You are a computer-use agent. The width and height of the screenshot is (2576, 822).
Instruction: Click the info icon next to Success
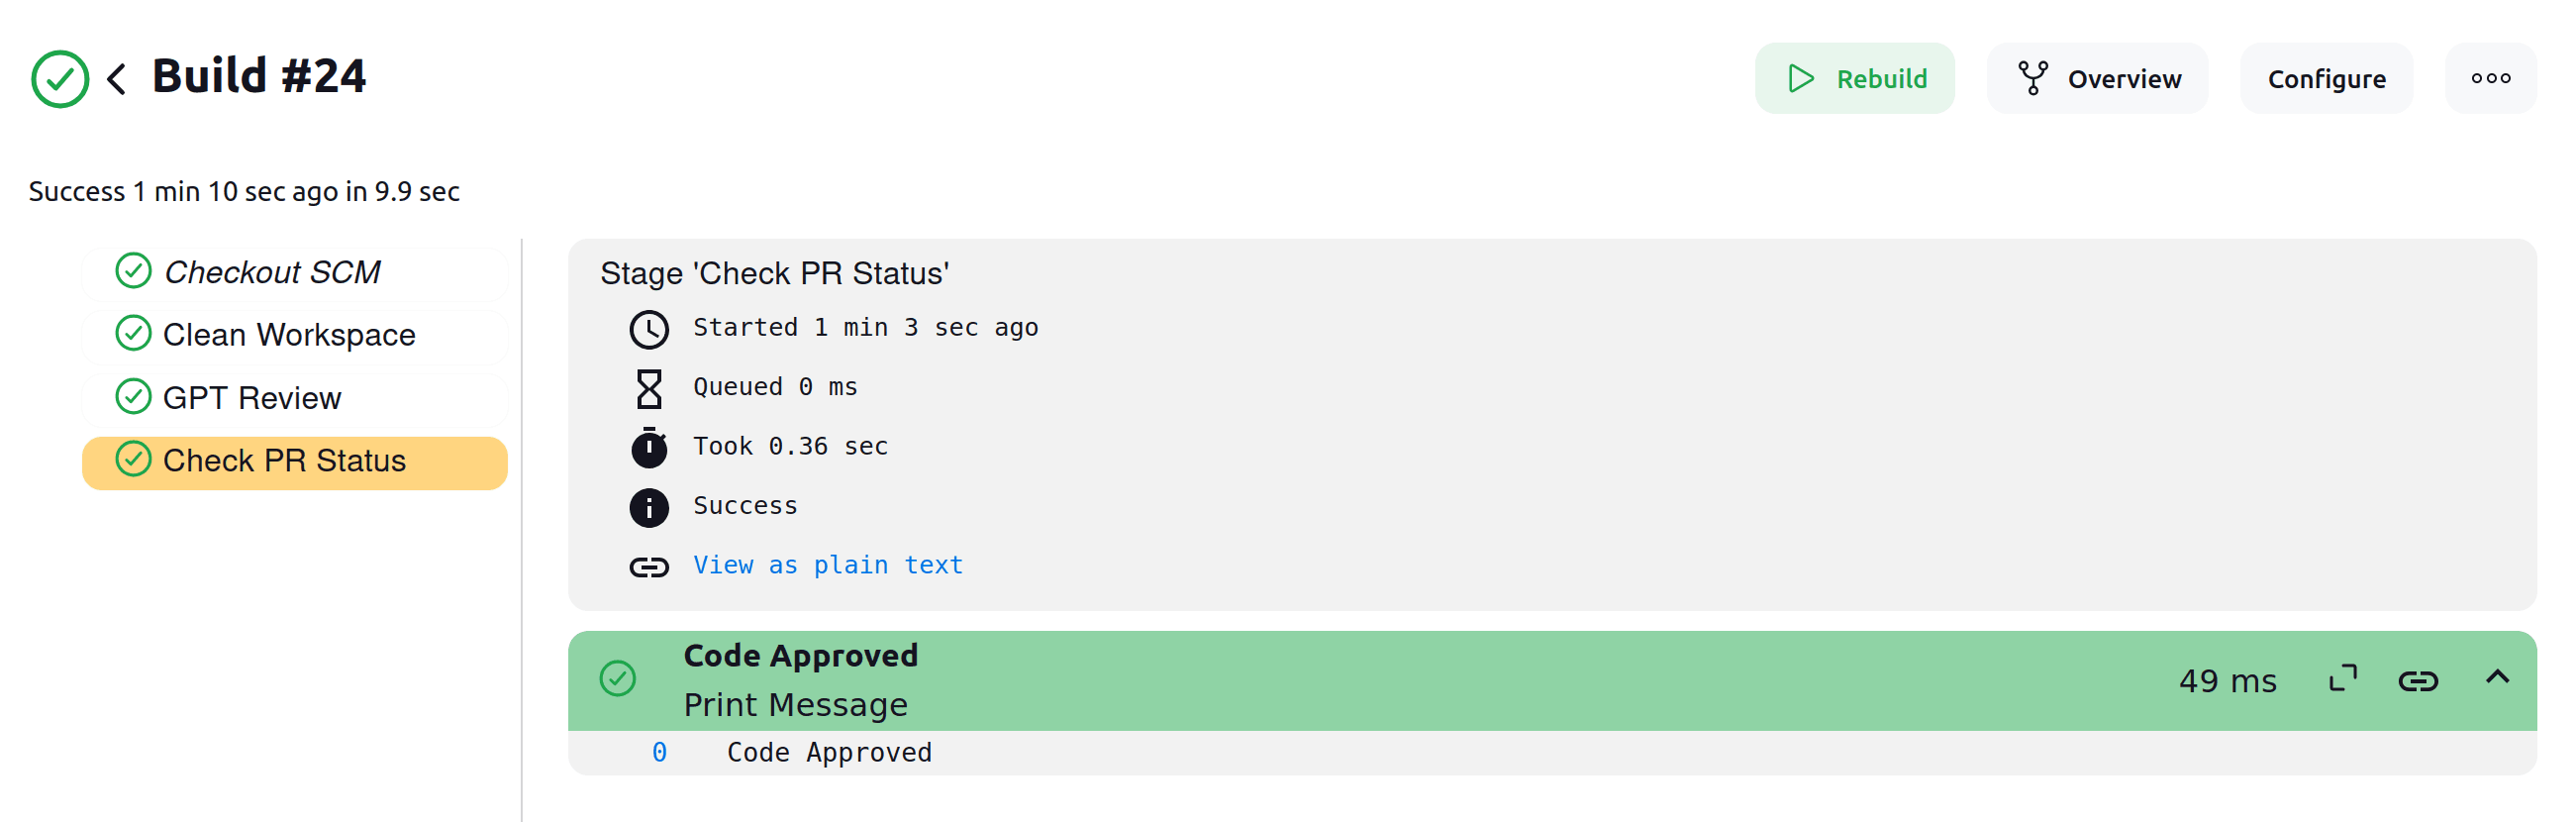649,508
